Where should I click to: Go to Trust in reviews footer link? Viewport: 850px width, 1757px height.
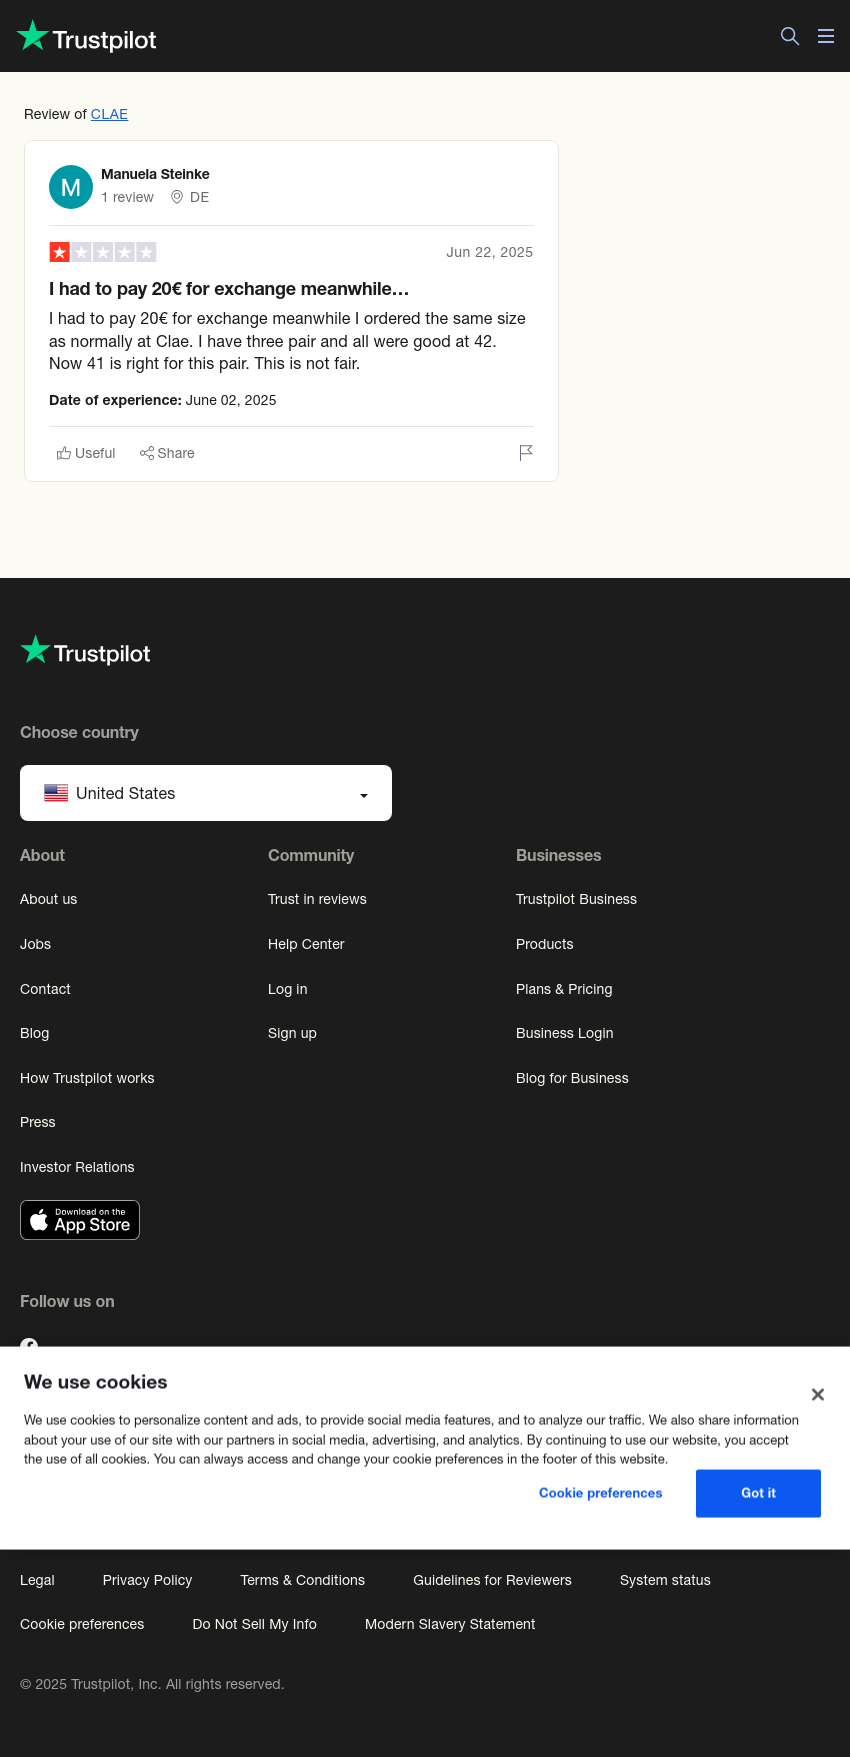(x=317, y=899)
